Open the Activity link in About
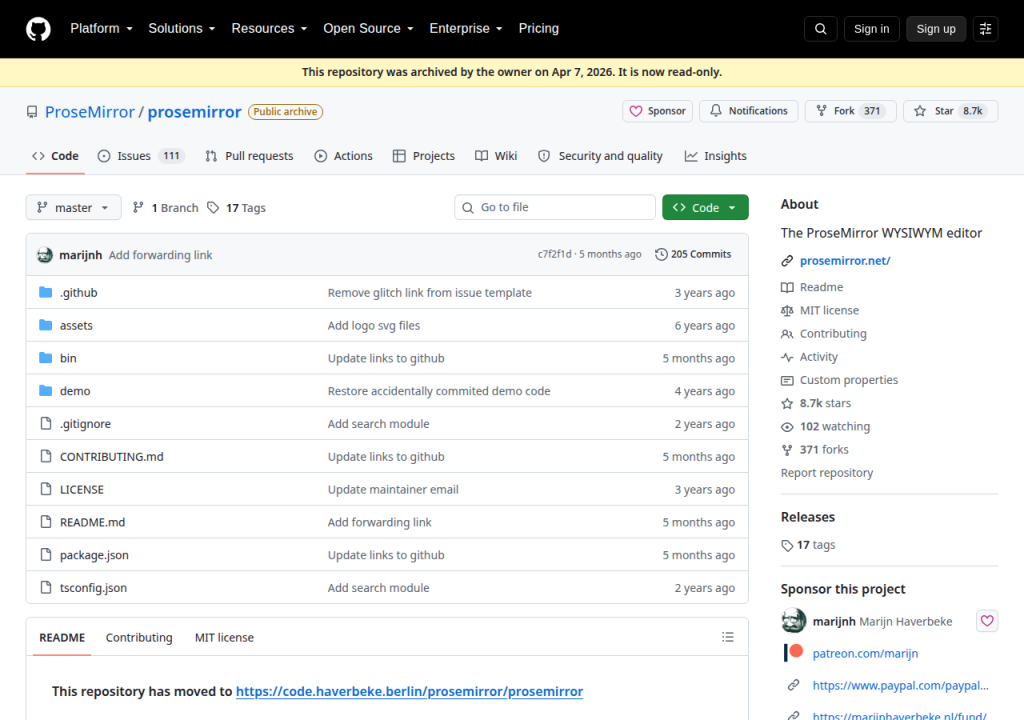Viewport: 1024px width, 720px height. coord(809,357)
